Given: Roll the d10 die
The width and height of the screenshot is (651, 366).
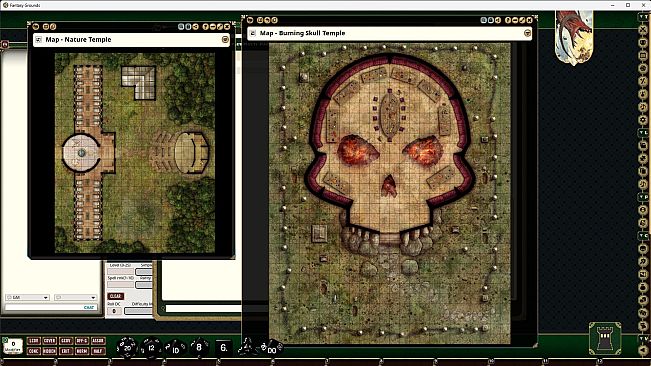Looking at the screenshot, I should tap(176, 349).
